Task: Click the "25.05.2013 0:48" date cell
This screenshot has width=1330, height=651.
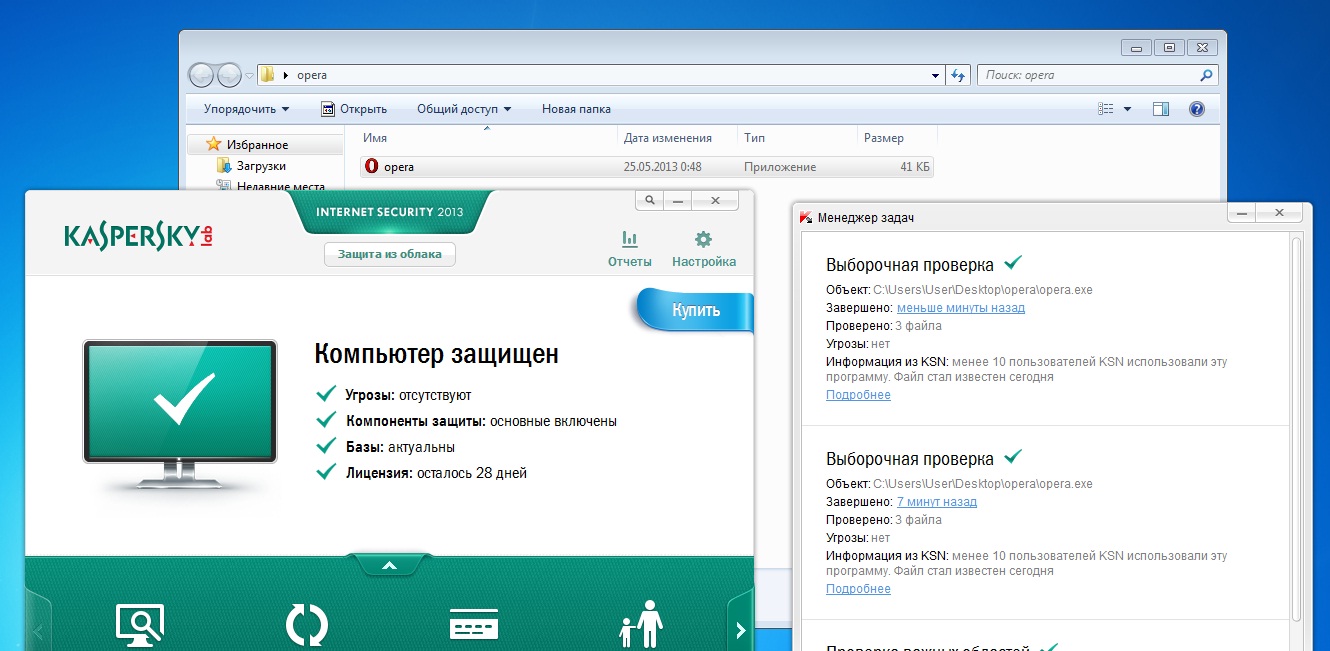Action: click(x=662, y=167)
